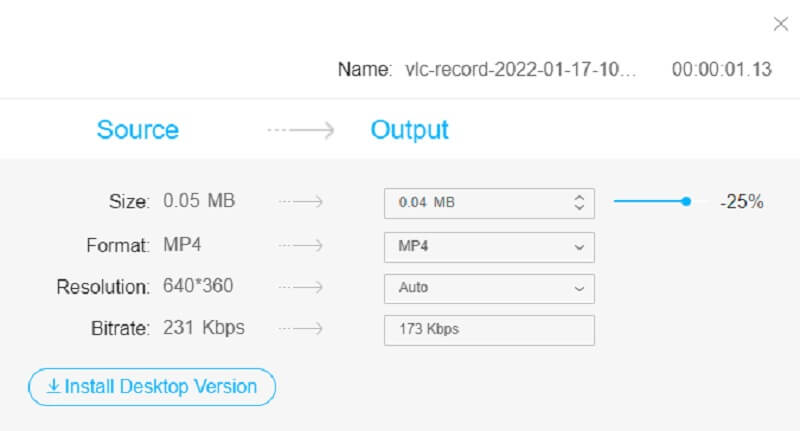The width and height of the screenshot is (800, 431).
Task: Click the arrow between Source and Output
Action: 301,130
